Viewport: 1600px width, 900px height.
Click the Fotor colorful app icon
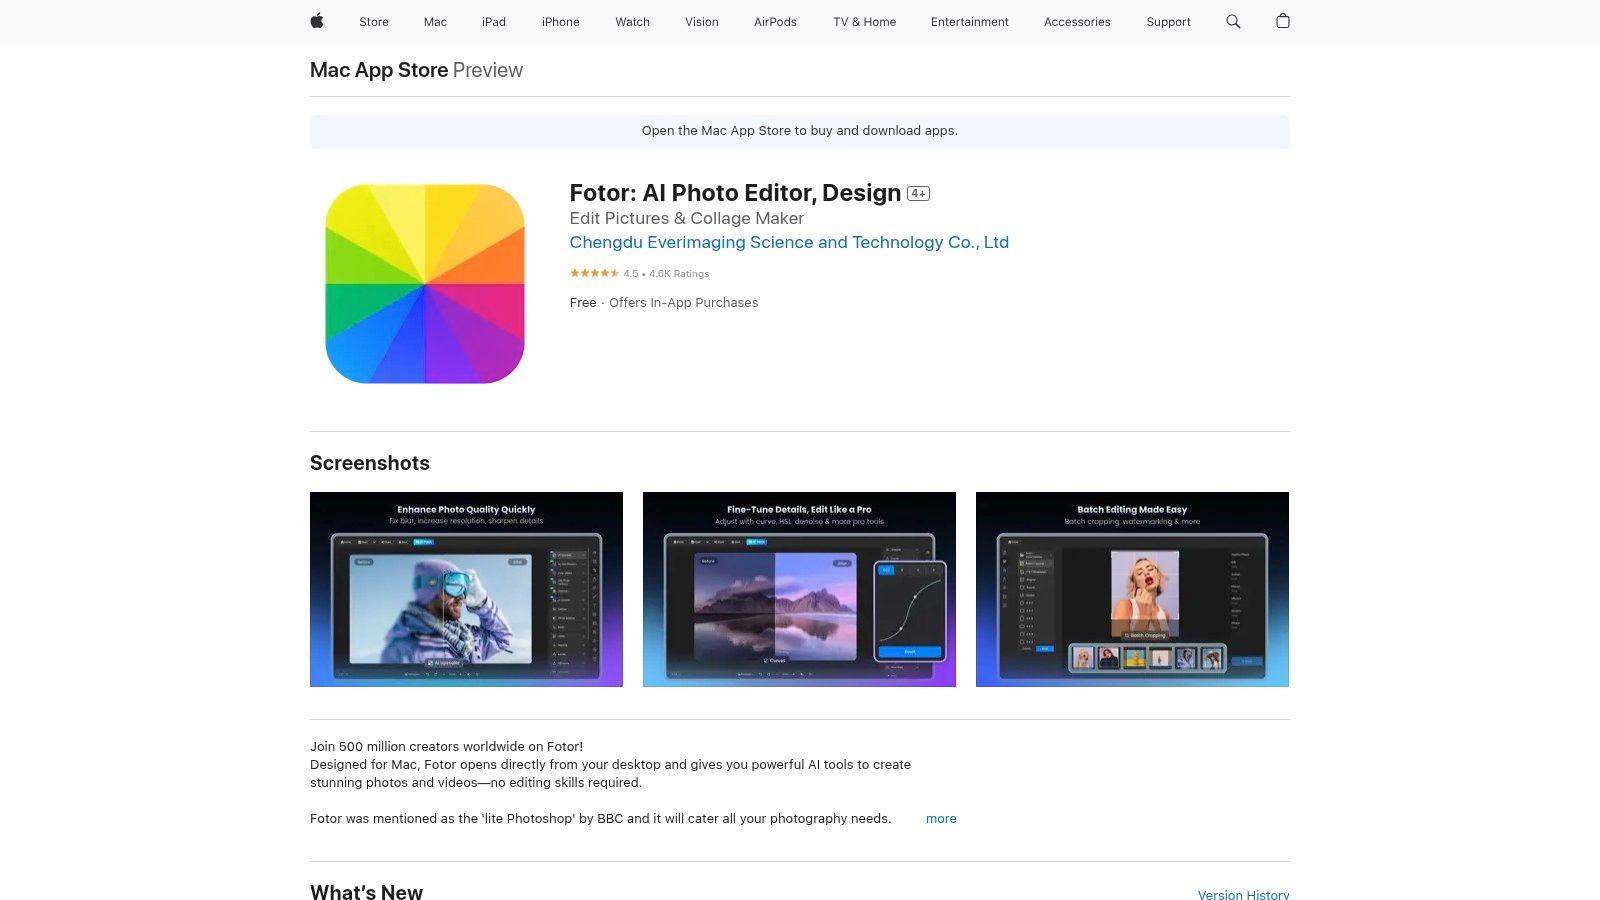(425, 284)
